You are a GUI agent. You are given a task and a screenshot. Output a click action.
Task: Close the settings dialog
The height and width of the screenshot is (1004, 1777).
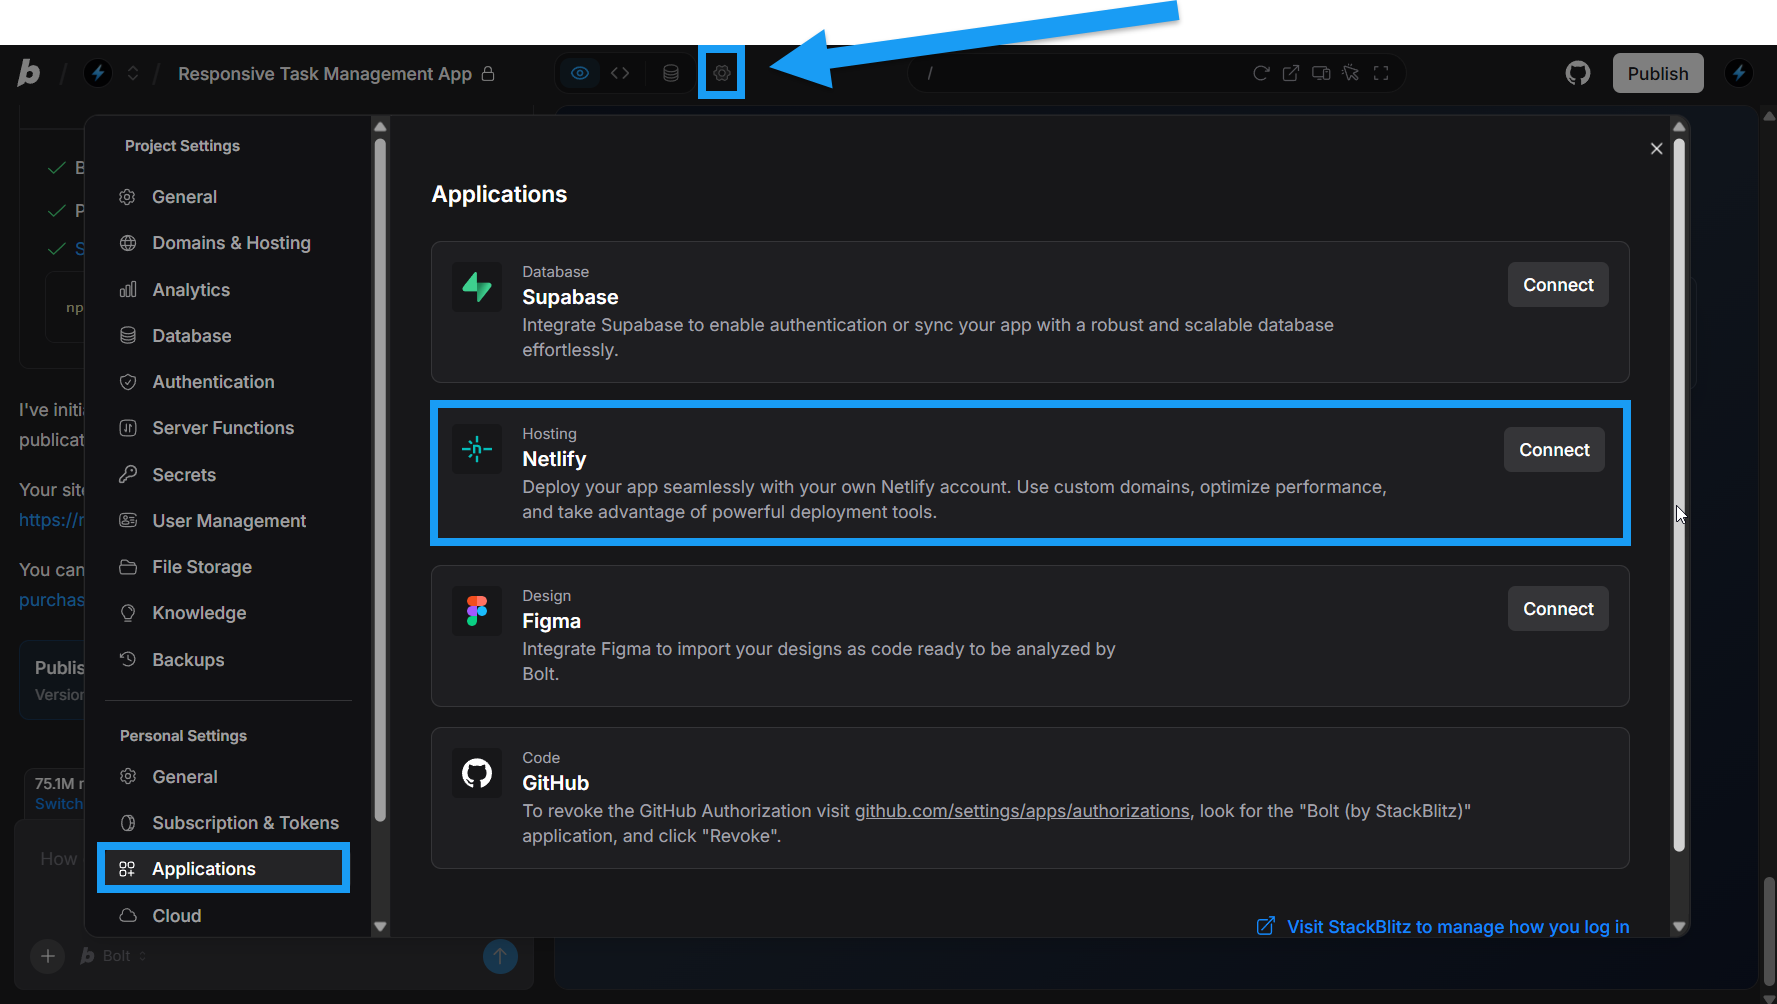(x=1656, y=148)
